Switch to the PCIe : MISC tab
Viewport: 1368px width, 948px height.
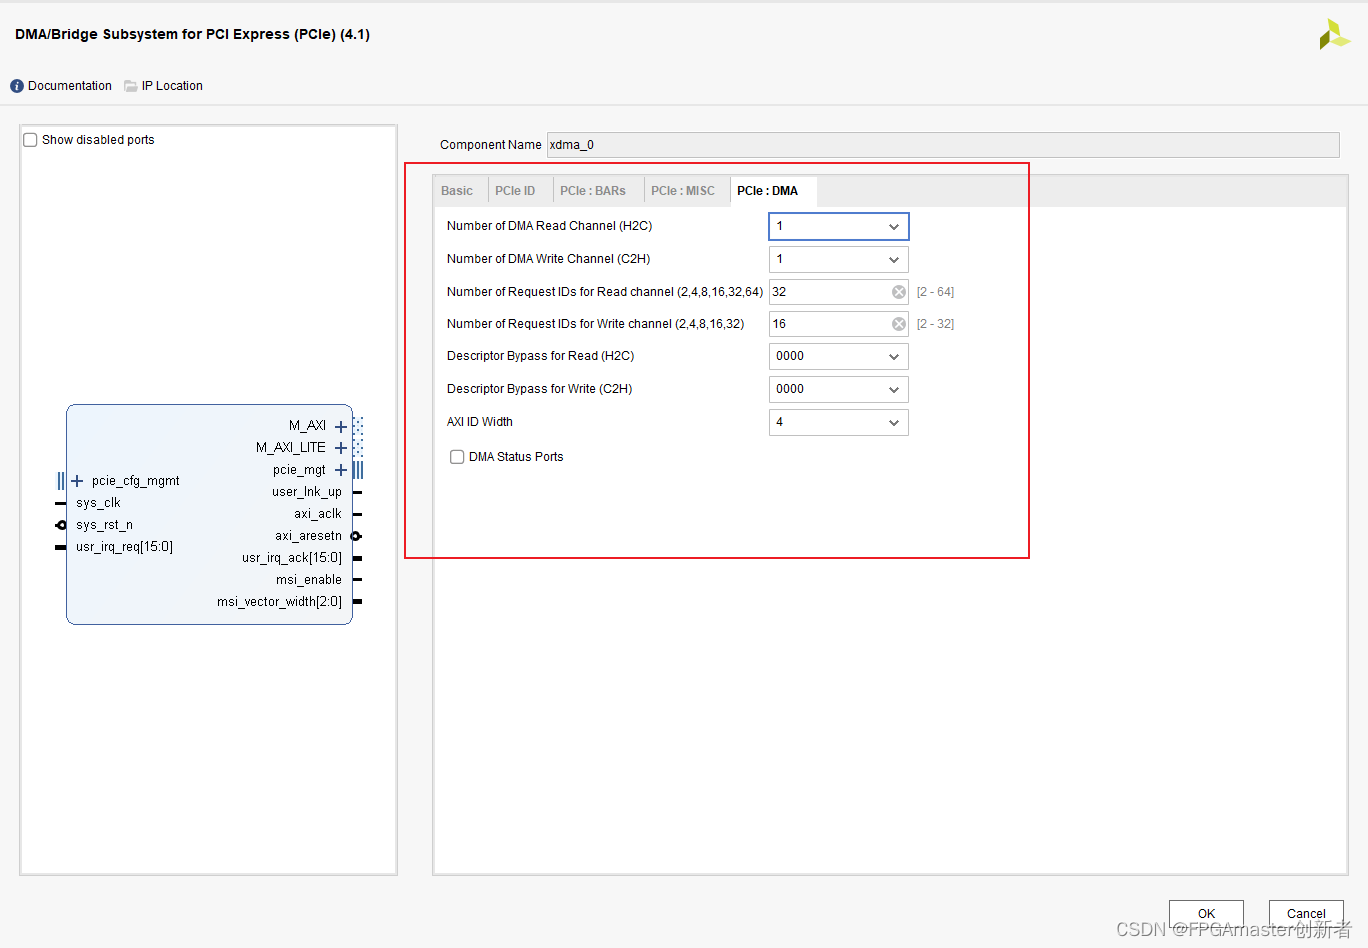pos(683,191)
